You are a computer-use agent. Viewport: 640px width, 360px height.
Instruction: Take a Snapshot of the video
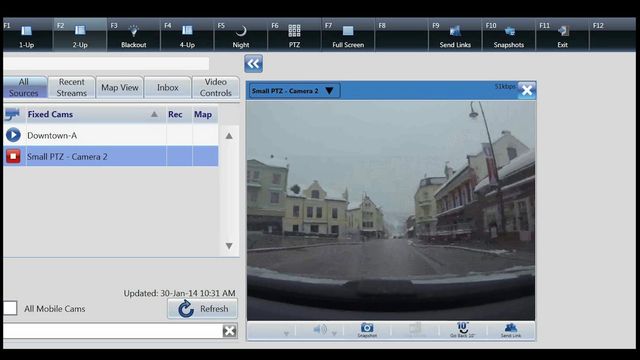[367, 330]
